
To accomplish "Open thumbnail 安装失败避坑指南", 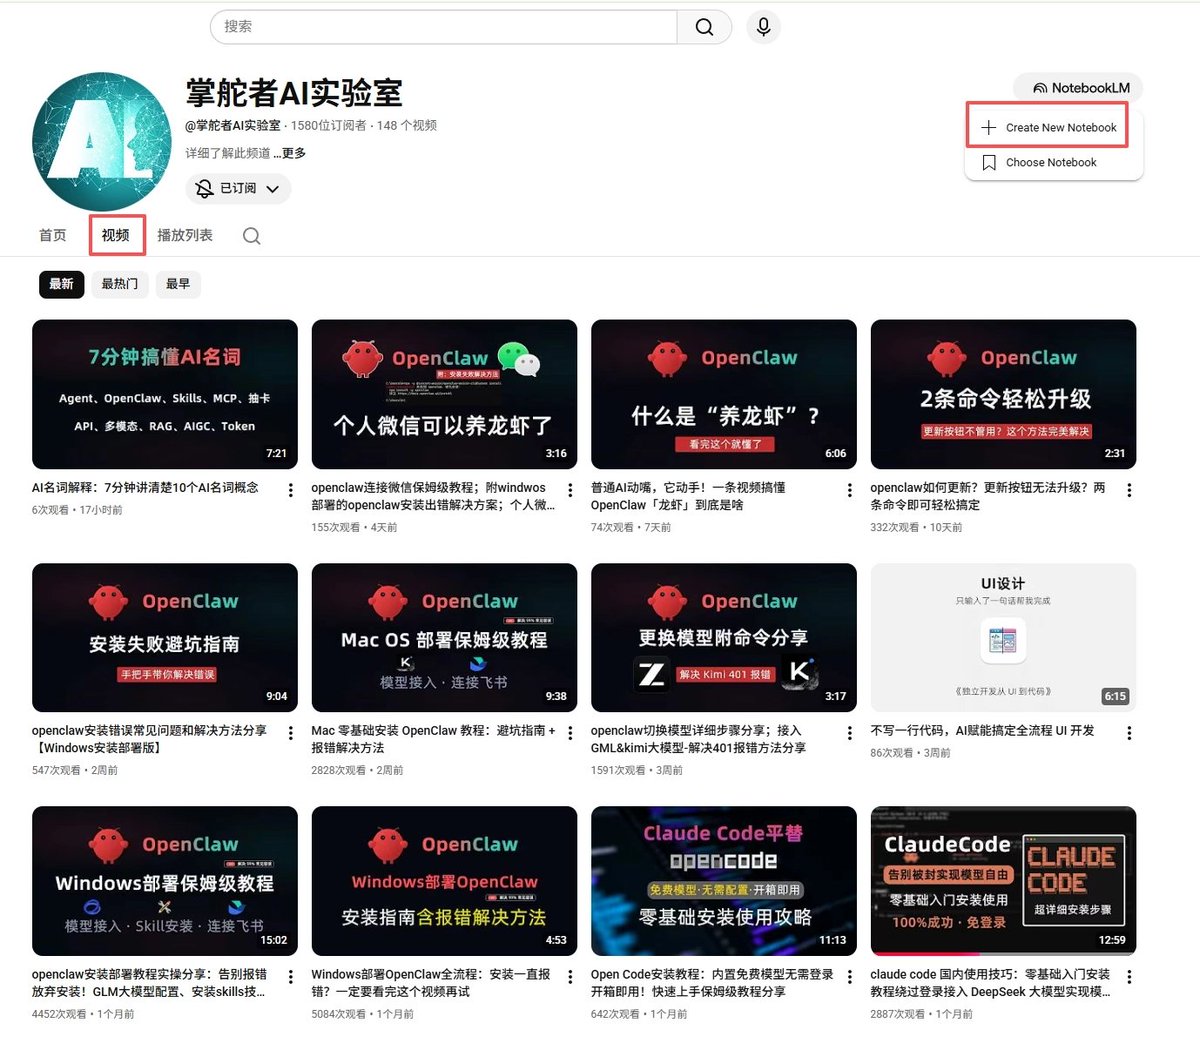I will [165, 638].
